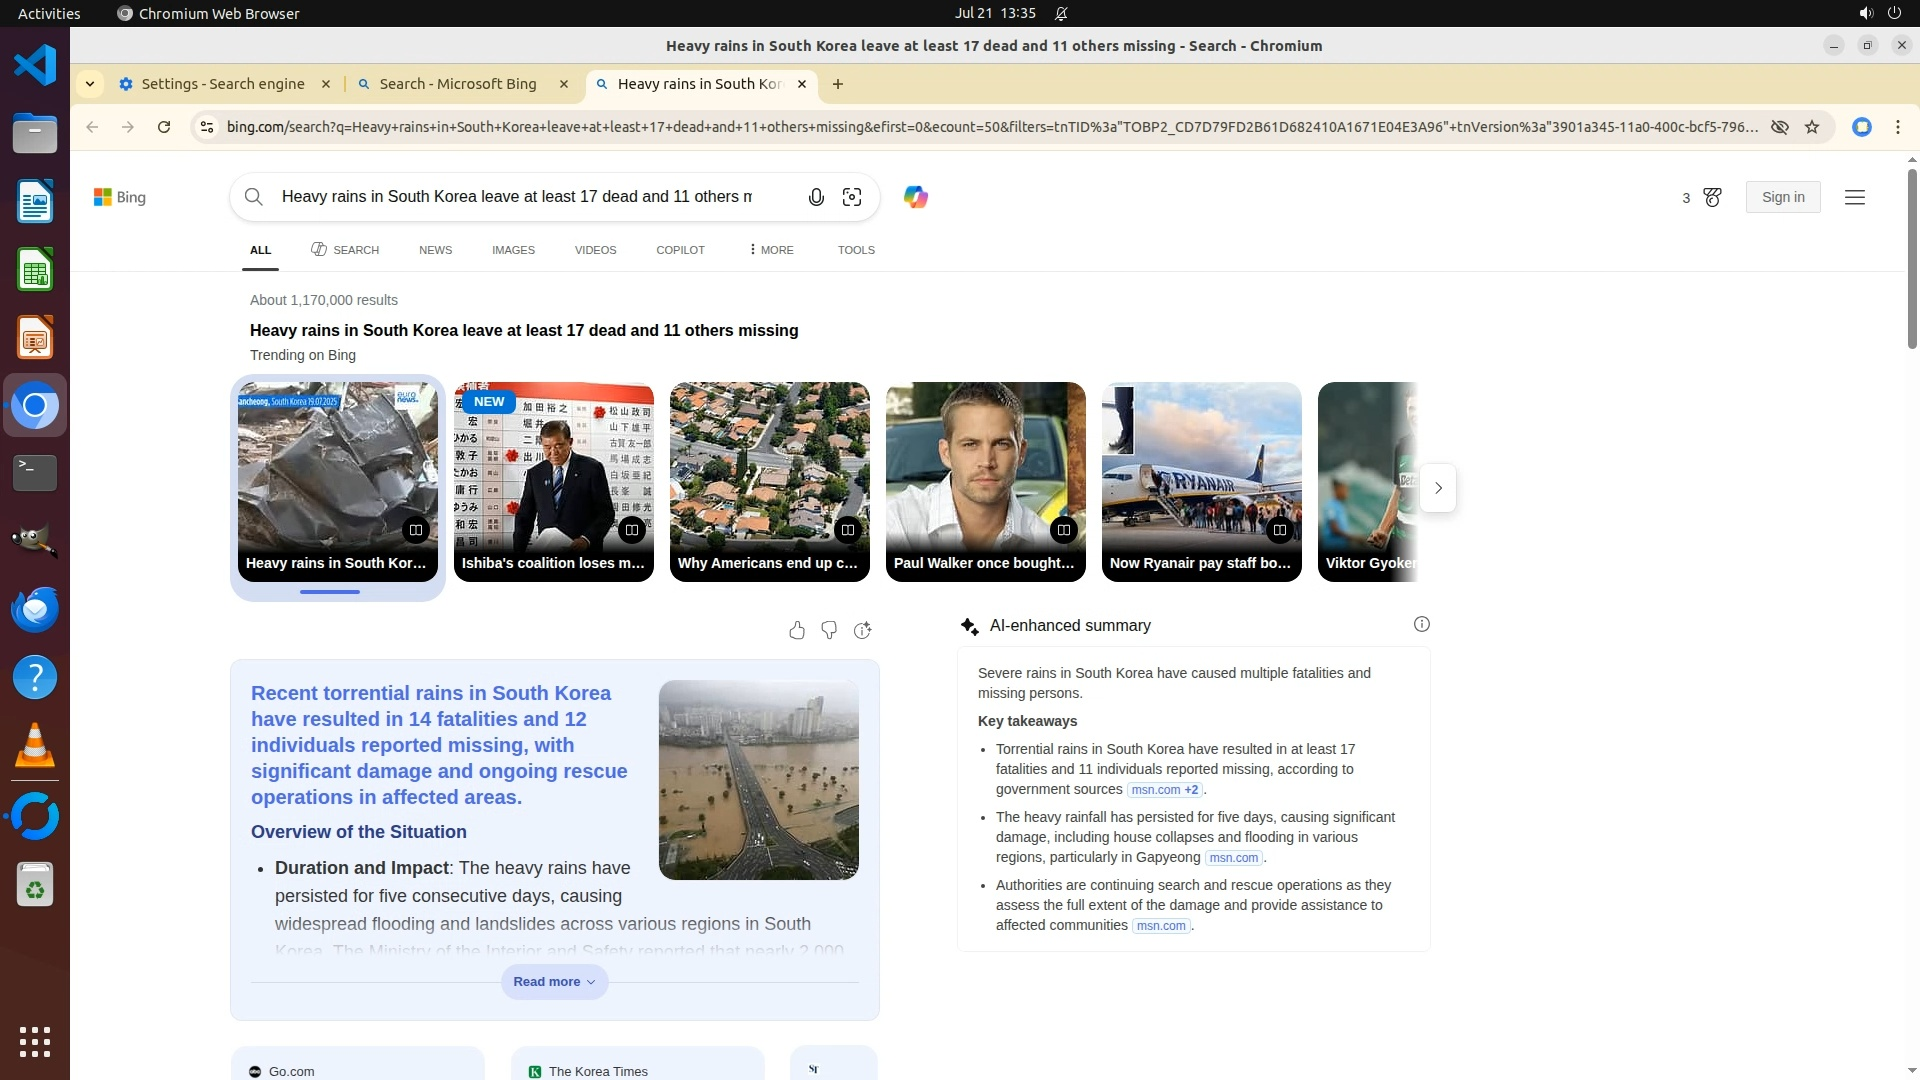Image resolution: width=1920 pixels, height=1080 pixels.
Task: Expand the Read more section
Action: 554,981
